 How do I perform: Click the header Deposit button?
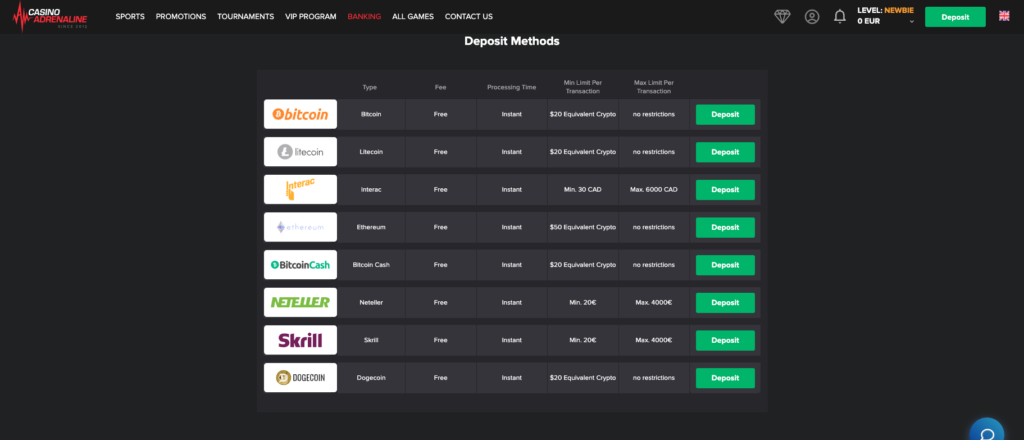coord(955,17)
